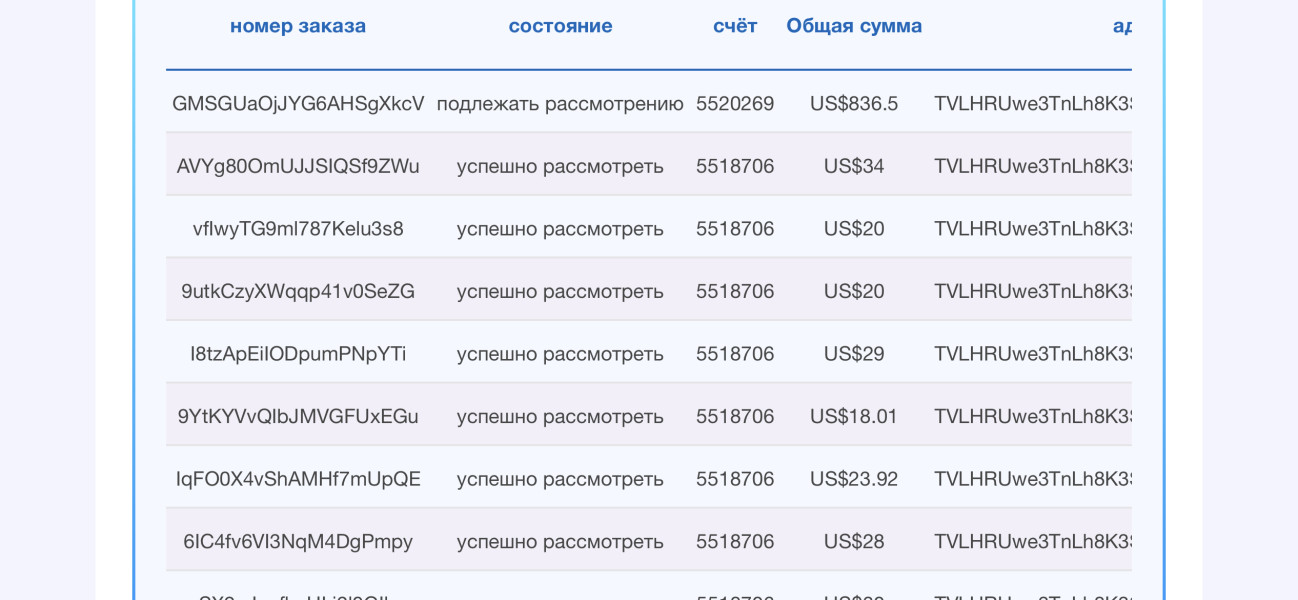This screenshot has width=1298, height=600.
Task: Click the address in the US$29 row
Action: pyautogui.click(x=1032, y=354)
